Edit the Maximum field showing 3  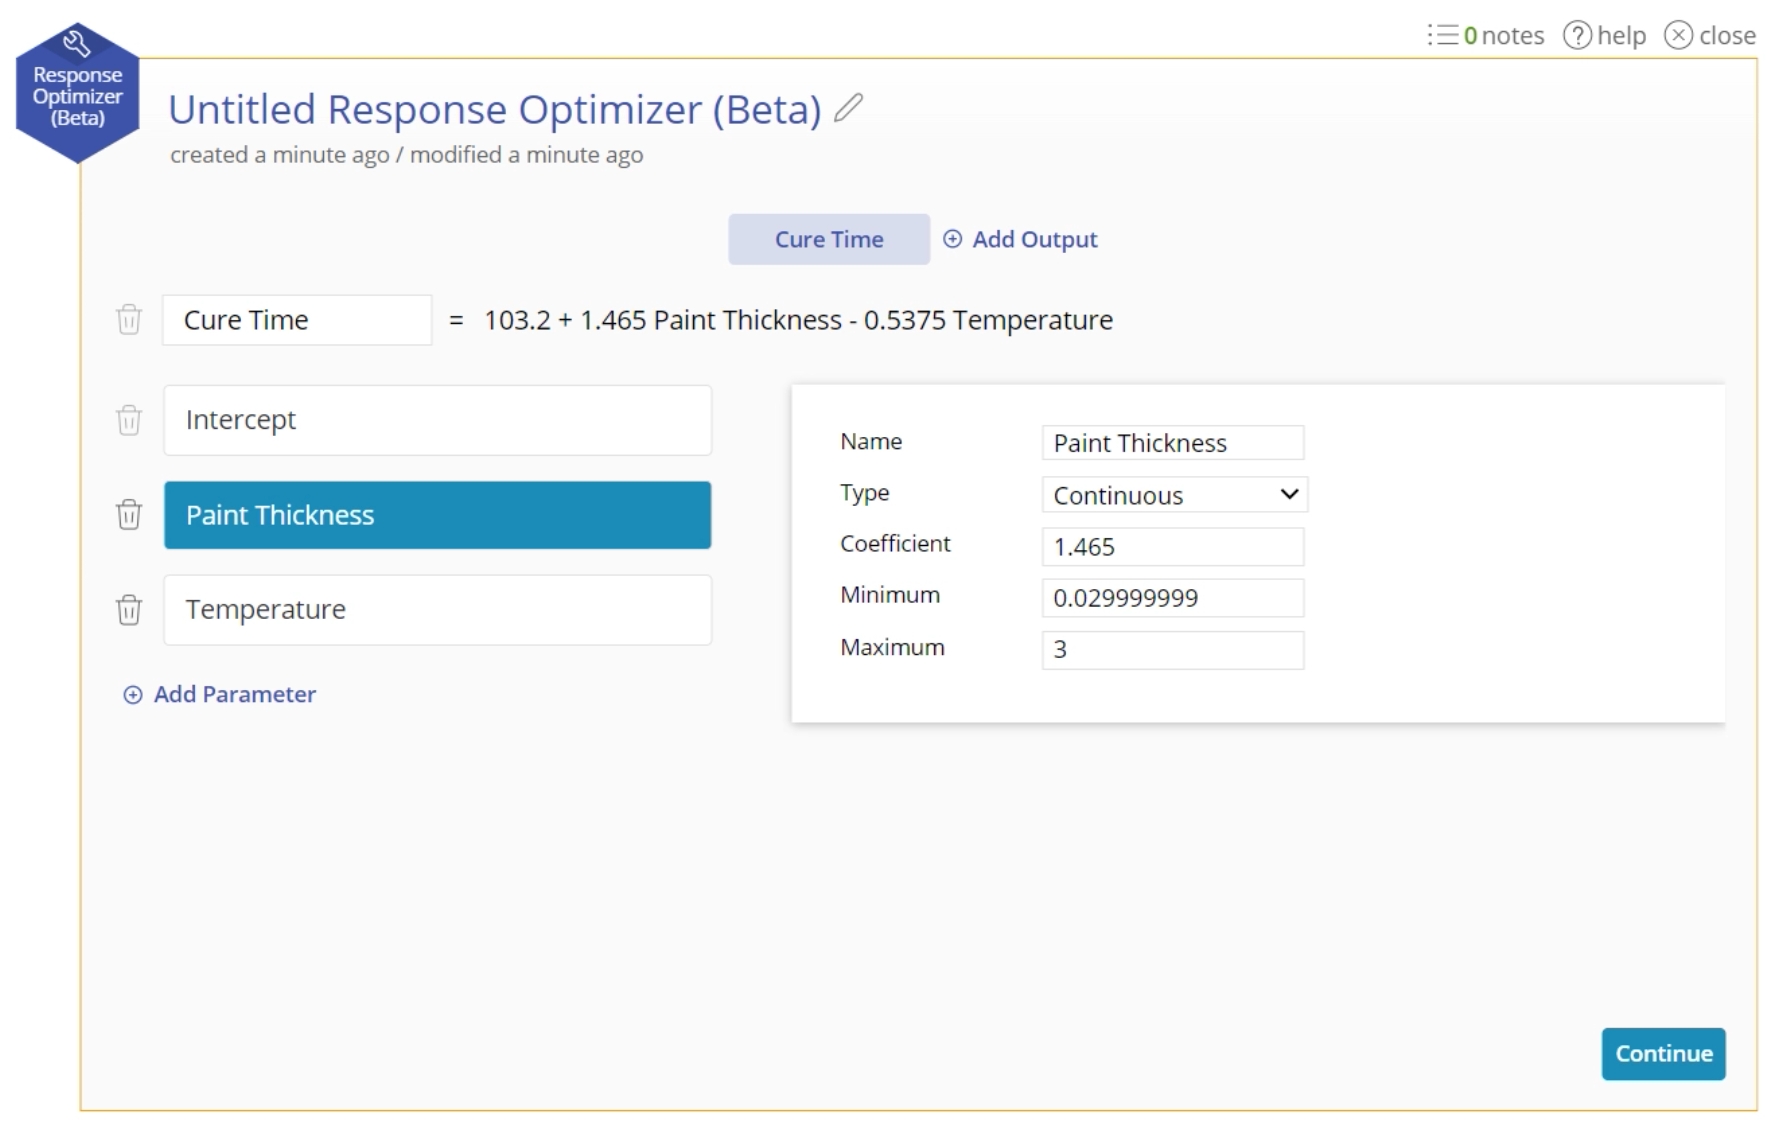point(1173,650)
